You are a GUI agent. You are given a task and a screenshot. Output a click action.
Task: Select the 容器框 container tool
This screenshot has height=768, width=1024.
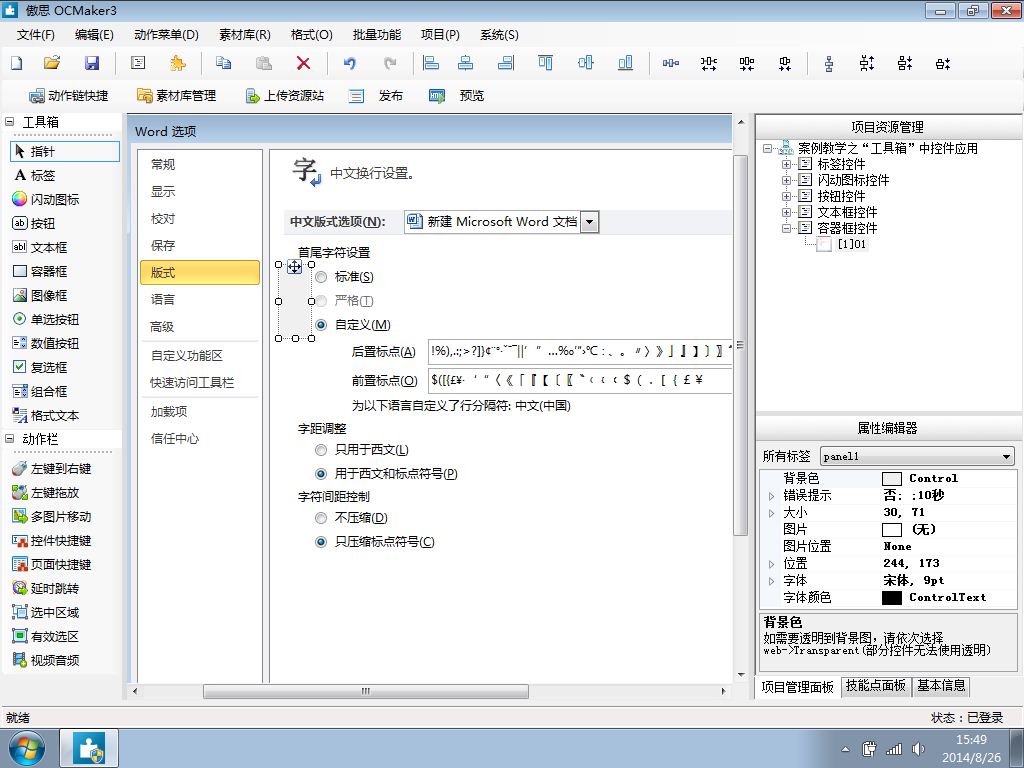[x=40, y=272]
